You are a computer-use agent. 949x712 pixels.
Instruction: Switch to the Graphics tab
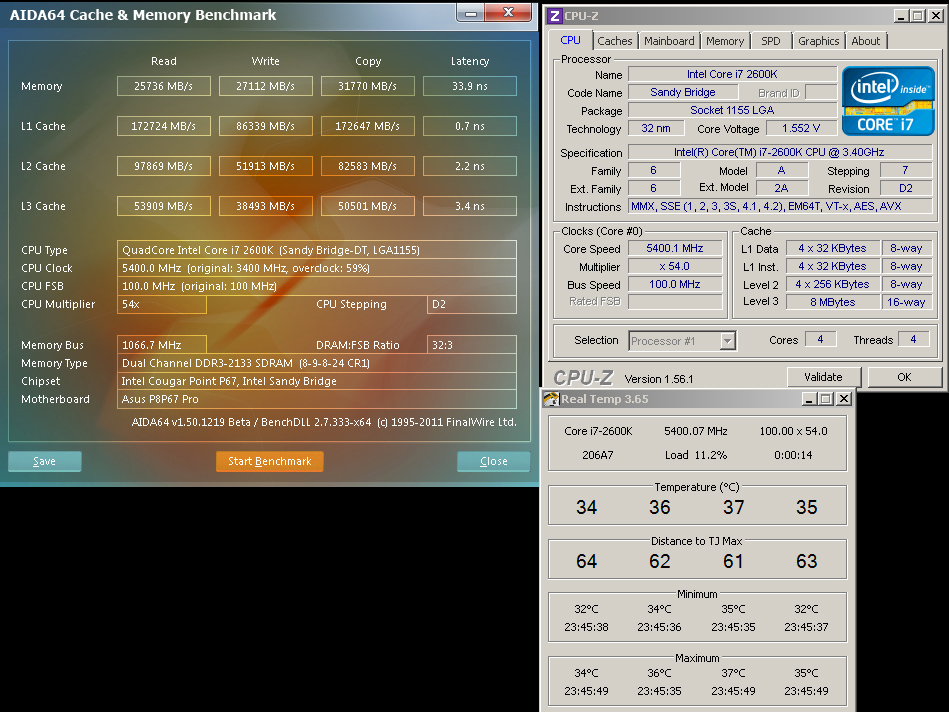point(818,41)
